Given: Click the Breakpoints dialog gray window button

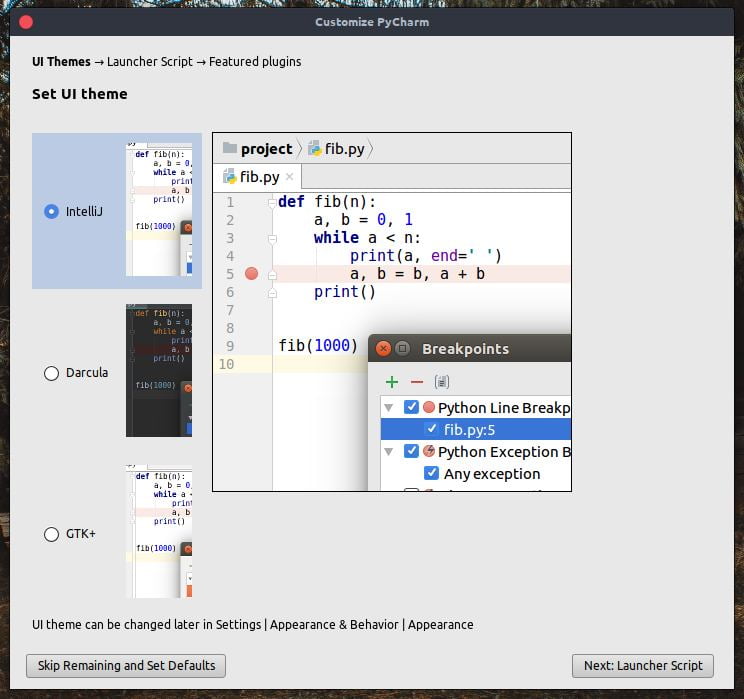Looking at the screenshot, I should coord(402,348).
